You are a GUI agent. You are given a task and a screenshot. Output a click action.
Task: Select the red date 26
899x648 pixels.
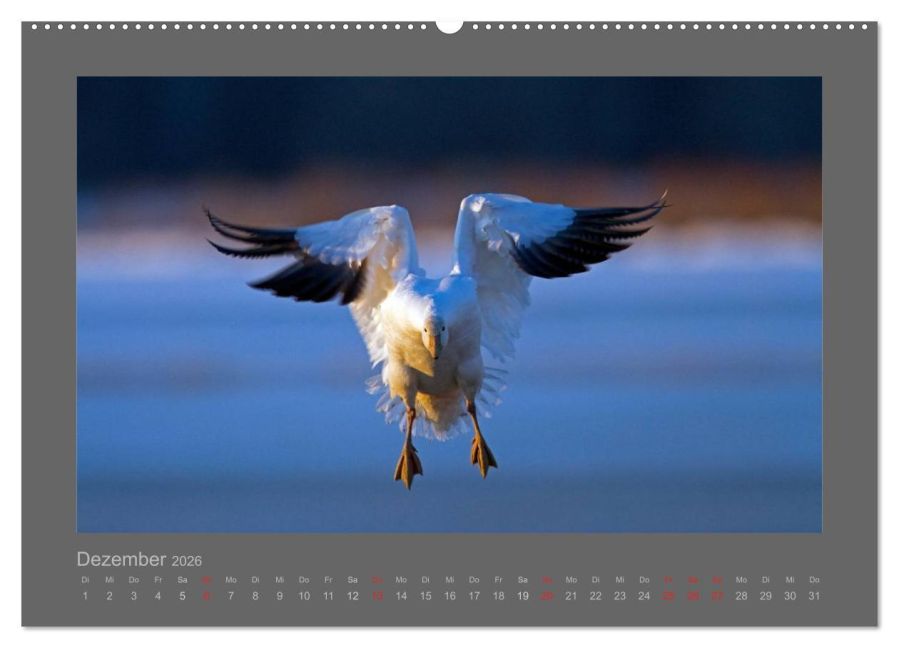click(693, 596)
